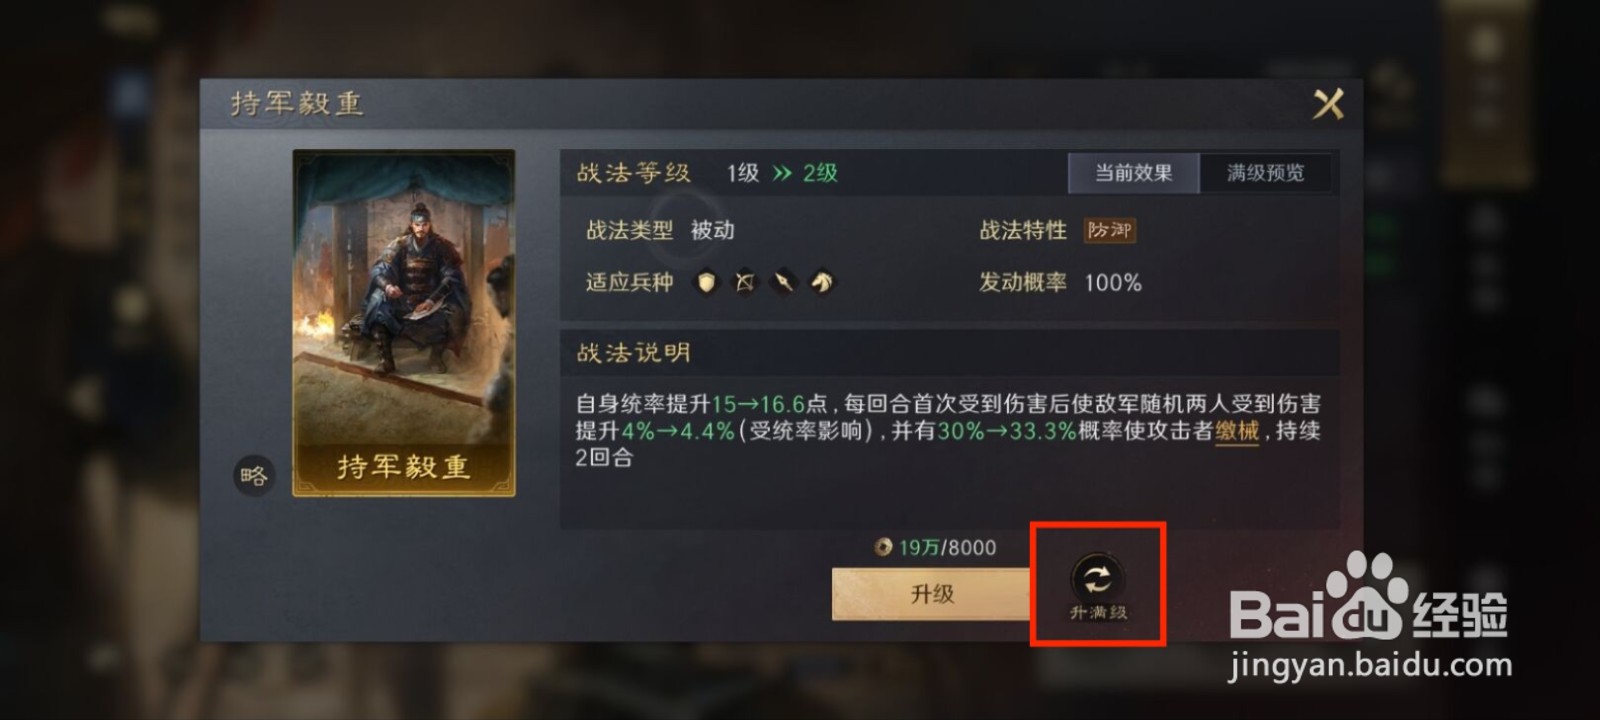Click the 19万/8000 coin cost text
Viewport: 1600px width, 720px height.
[947, 548]
